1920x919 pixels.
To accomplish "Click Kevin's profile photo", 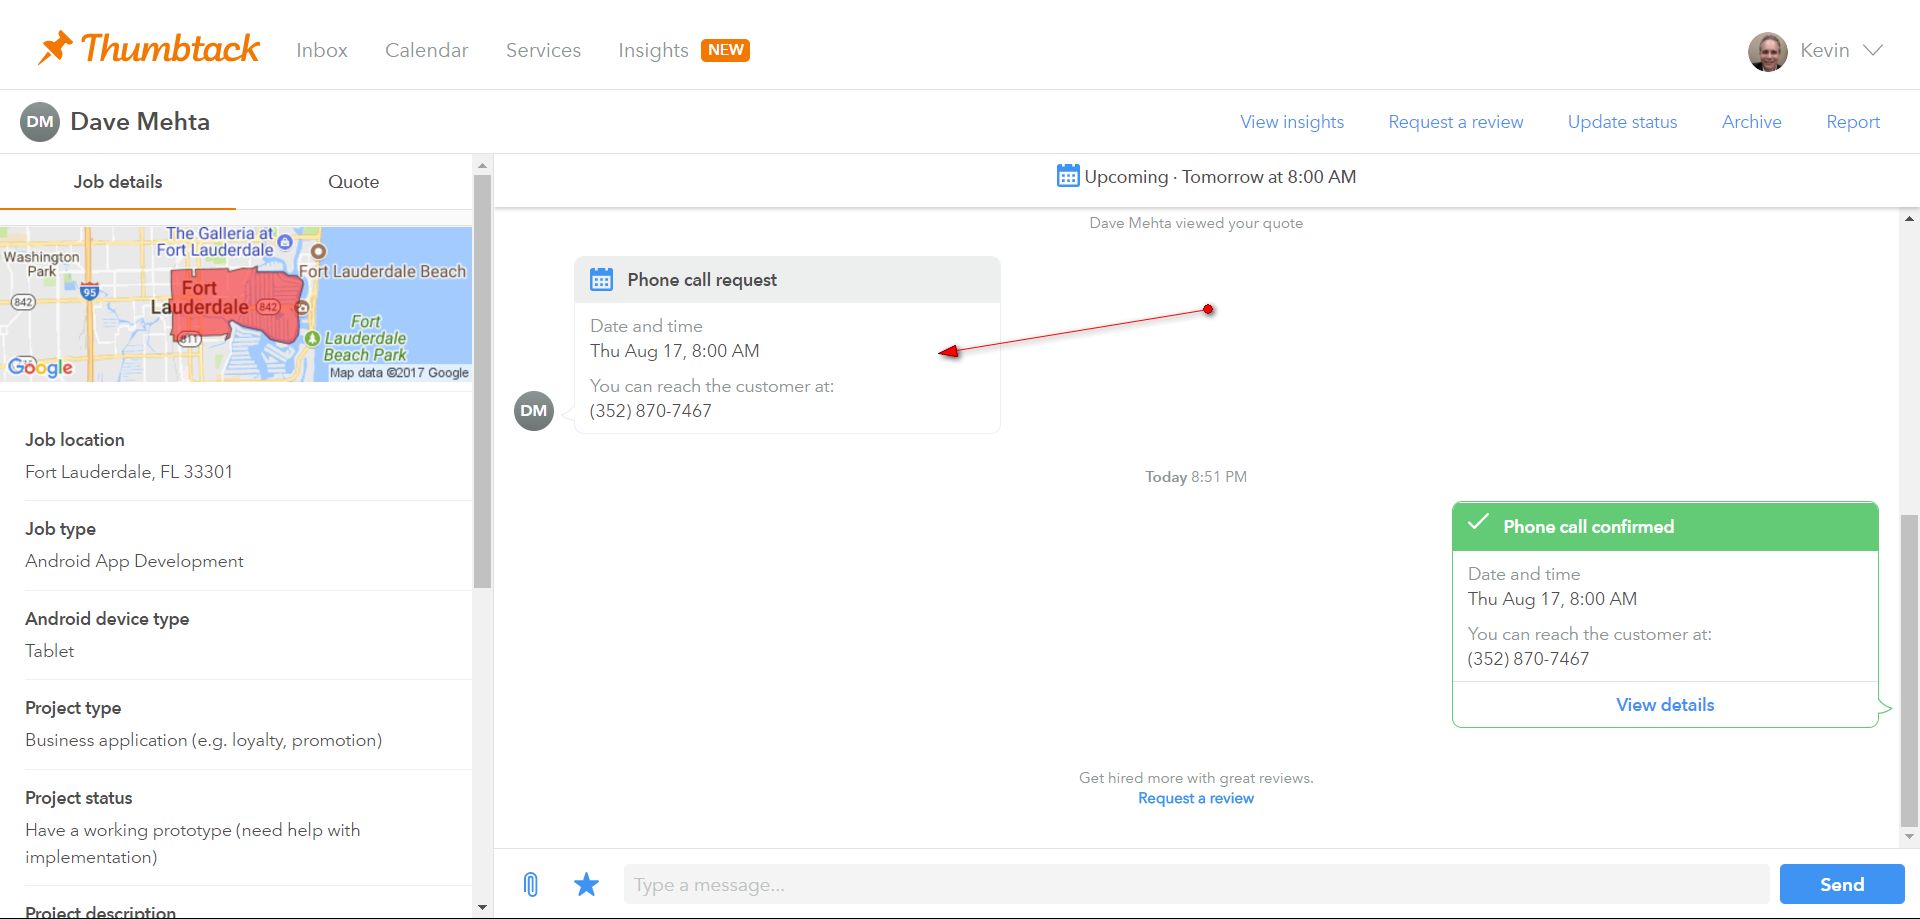I will click(x=1767, y=51).
